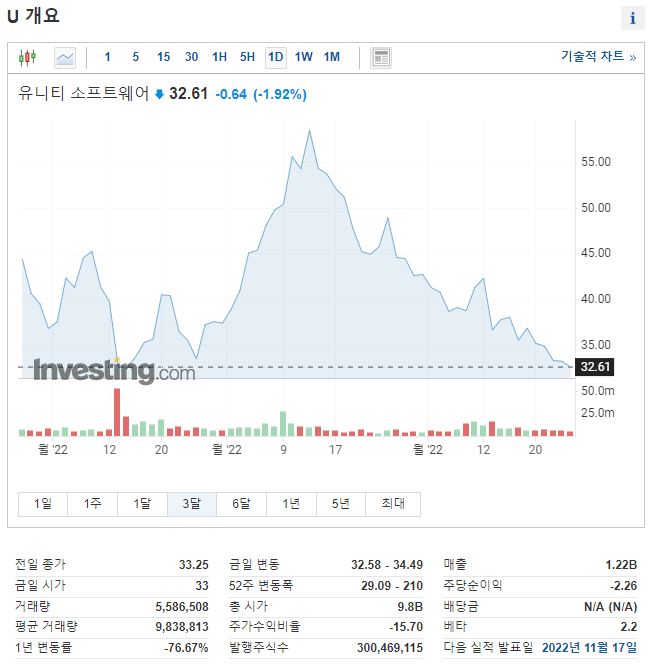Click the 총 시가 value 9.8B
This screenshot has width=648, height=666.
[x=410, y=607]
